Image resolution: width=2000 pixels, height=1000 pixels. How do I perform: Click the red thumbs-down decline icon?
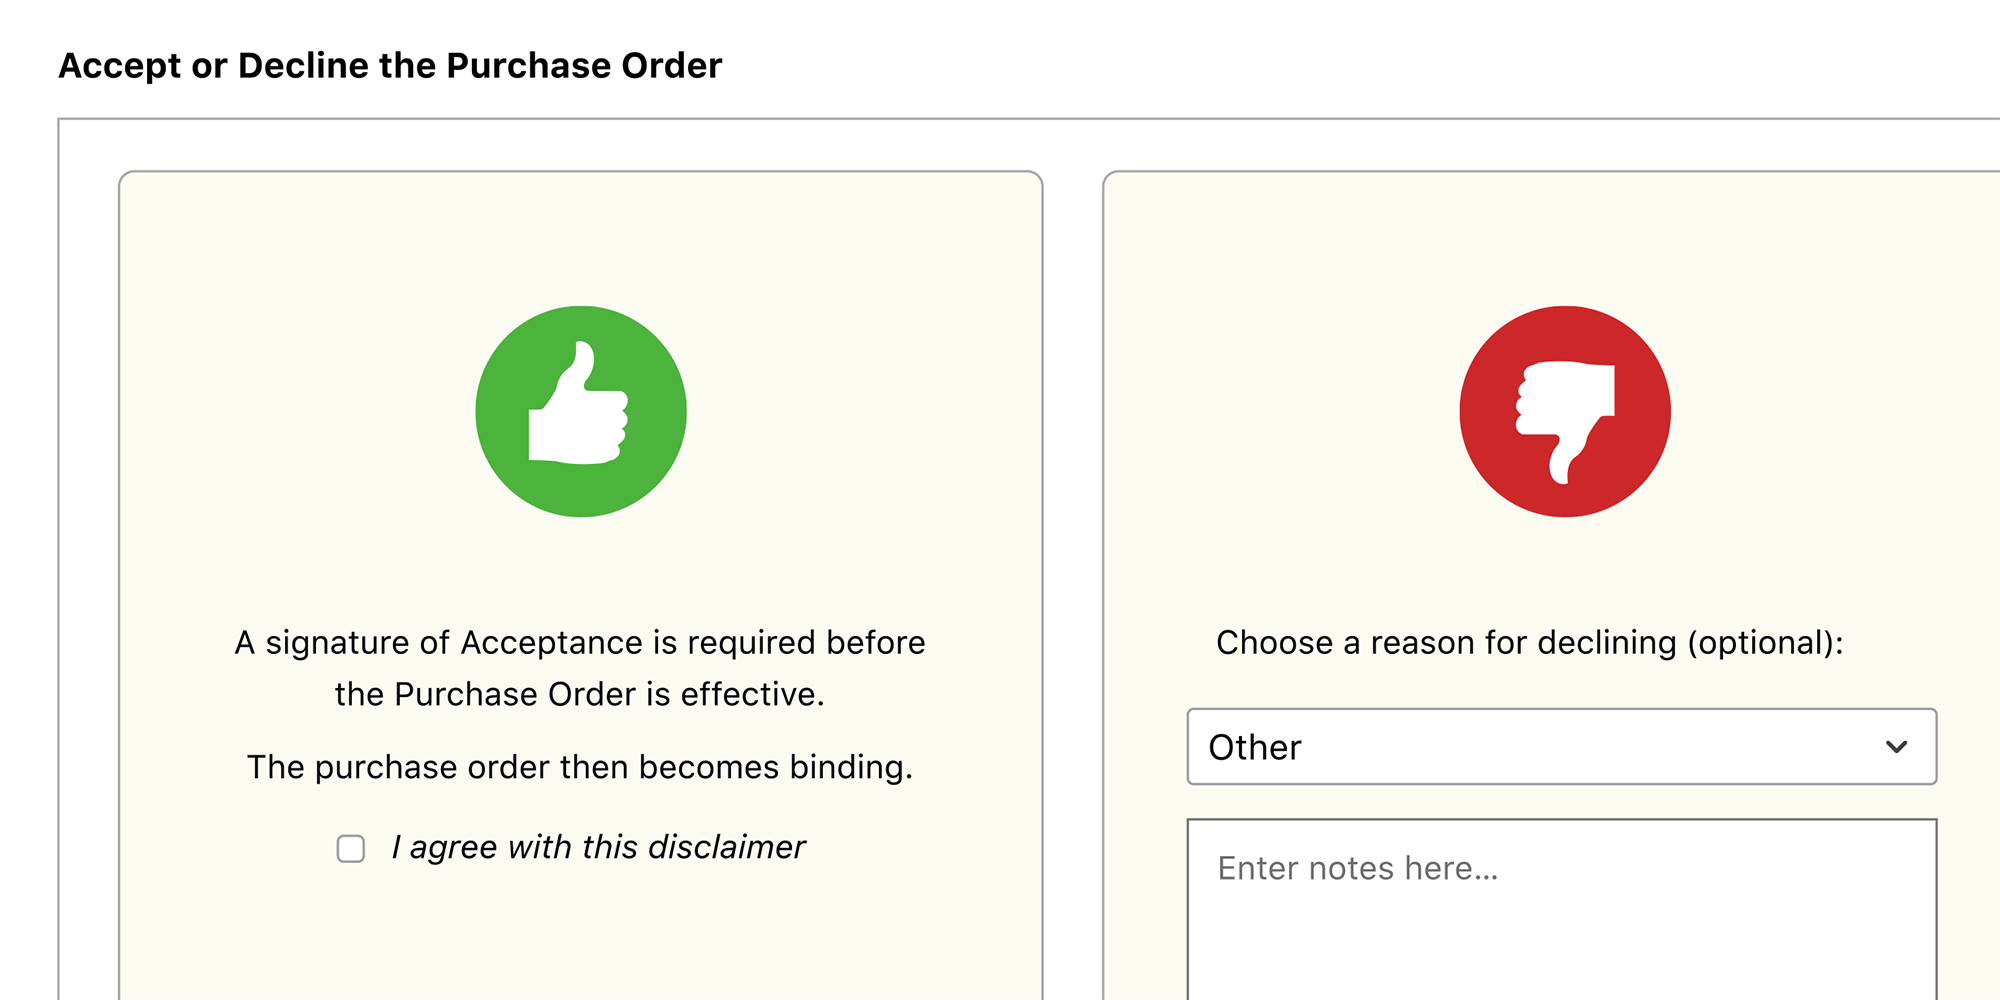point(1565,411)
